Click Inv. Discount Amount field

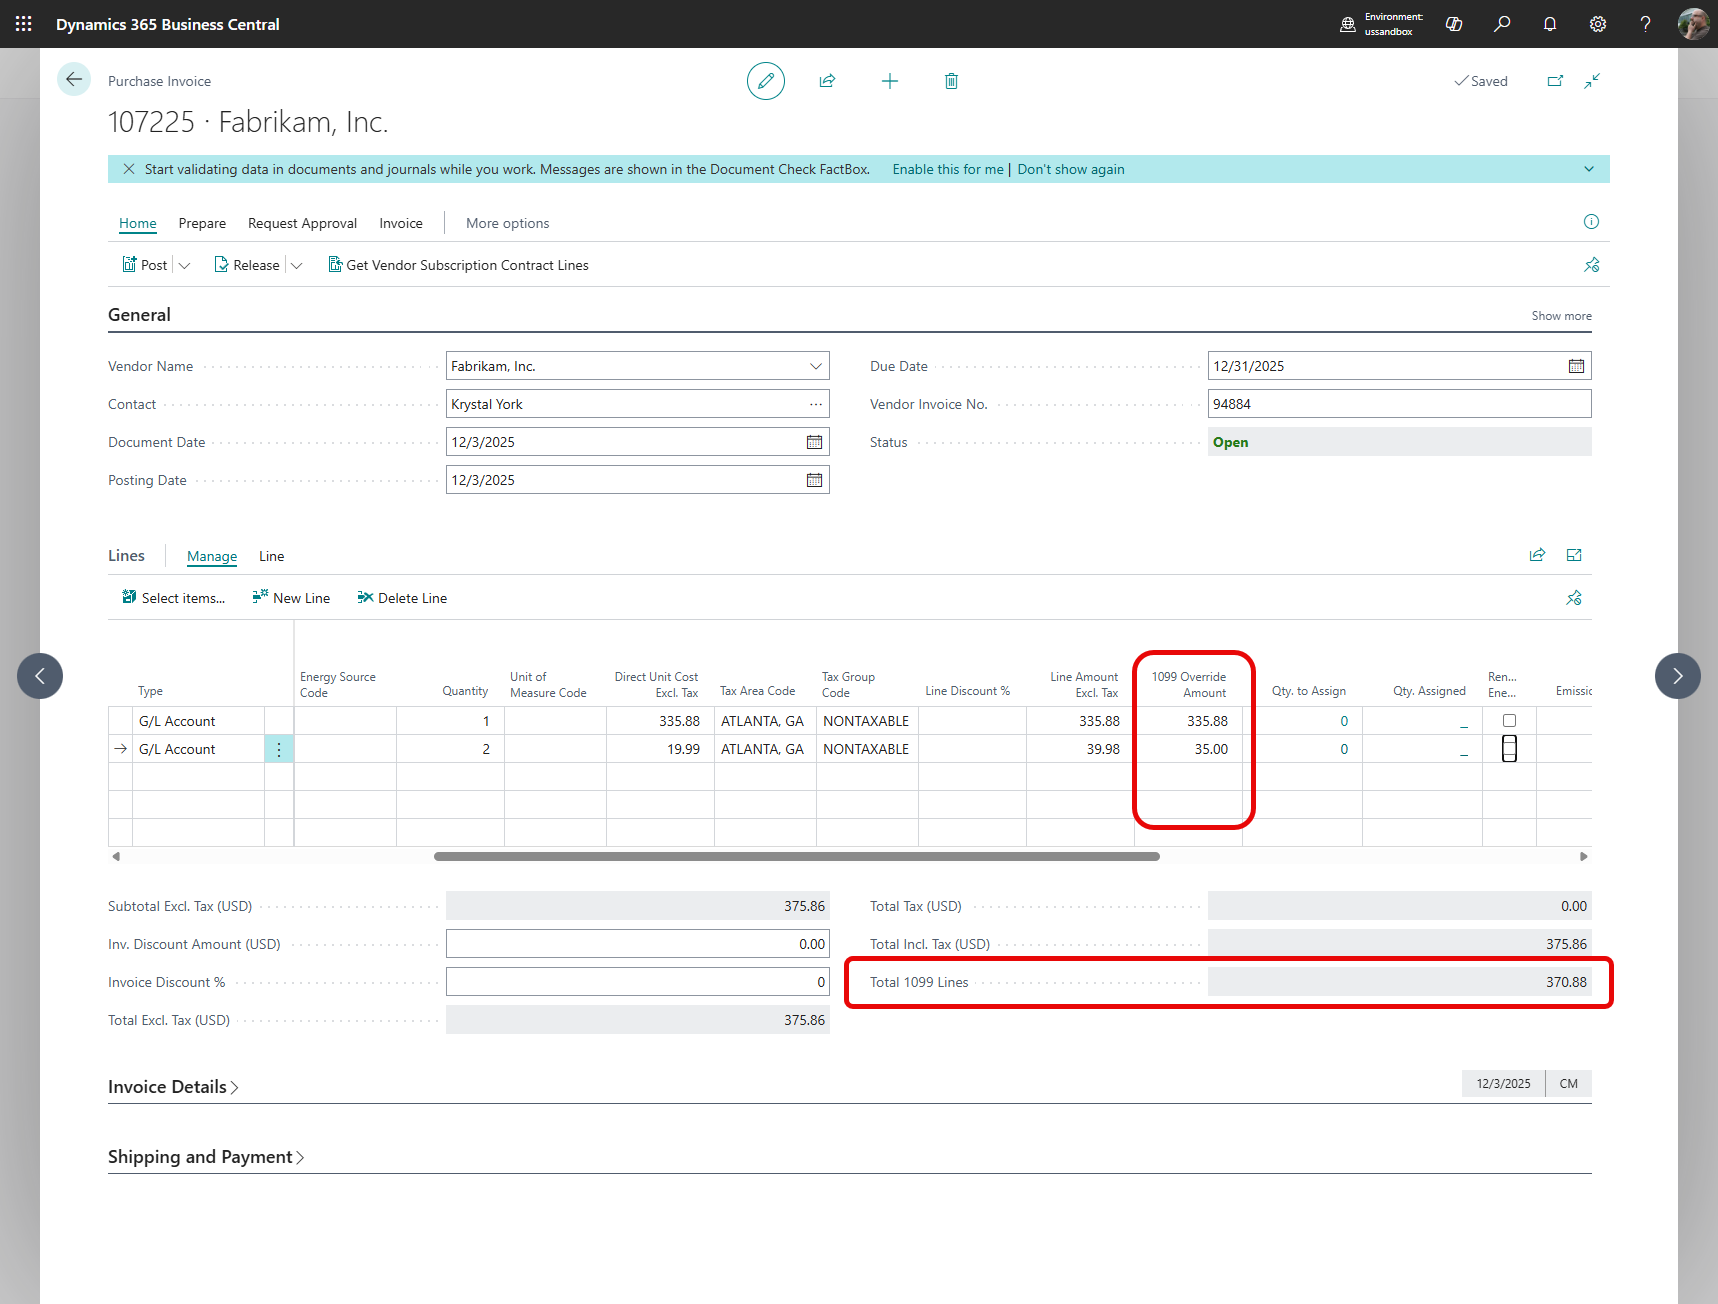638,944
